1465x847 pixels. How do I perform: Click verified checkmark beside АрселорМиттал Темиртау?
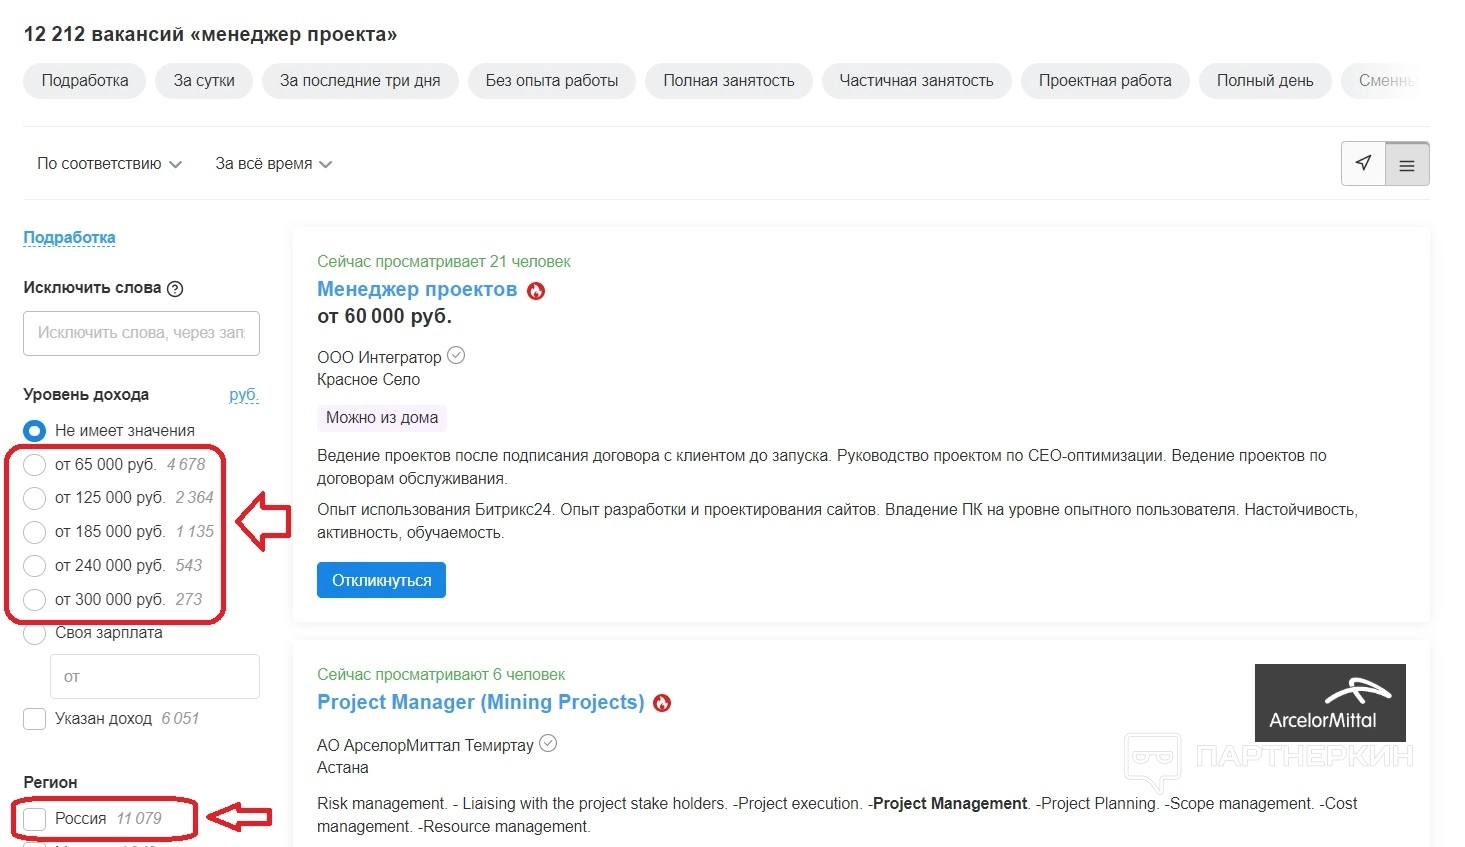point(548,743)
